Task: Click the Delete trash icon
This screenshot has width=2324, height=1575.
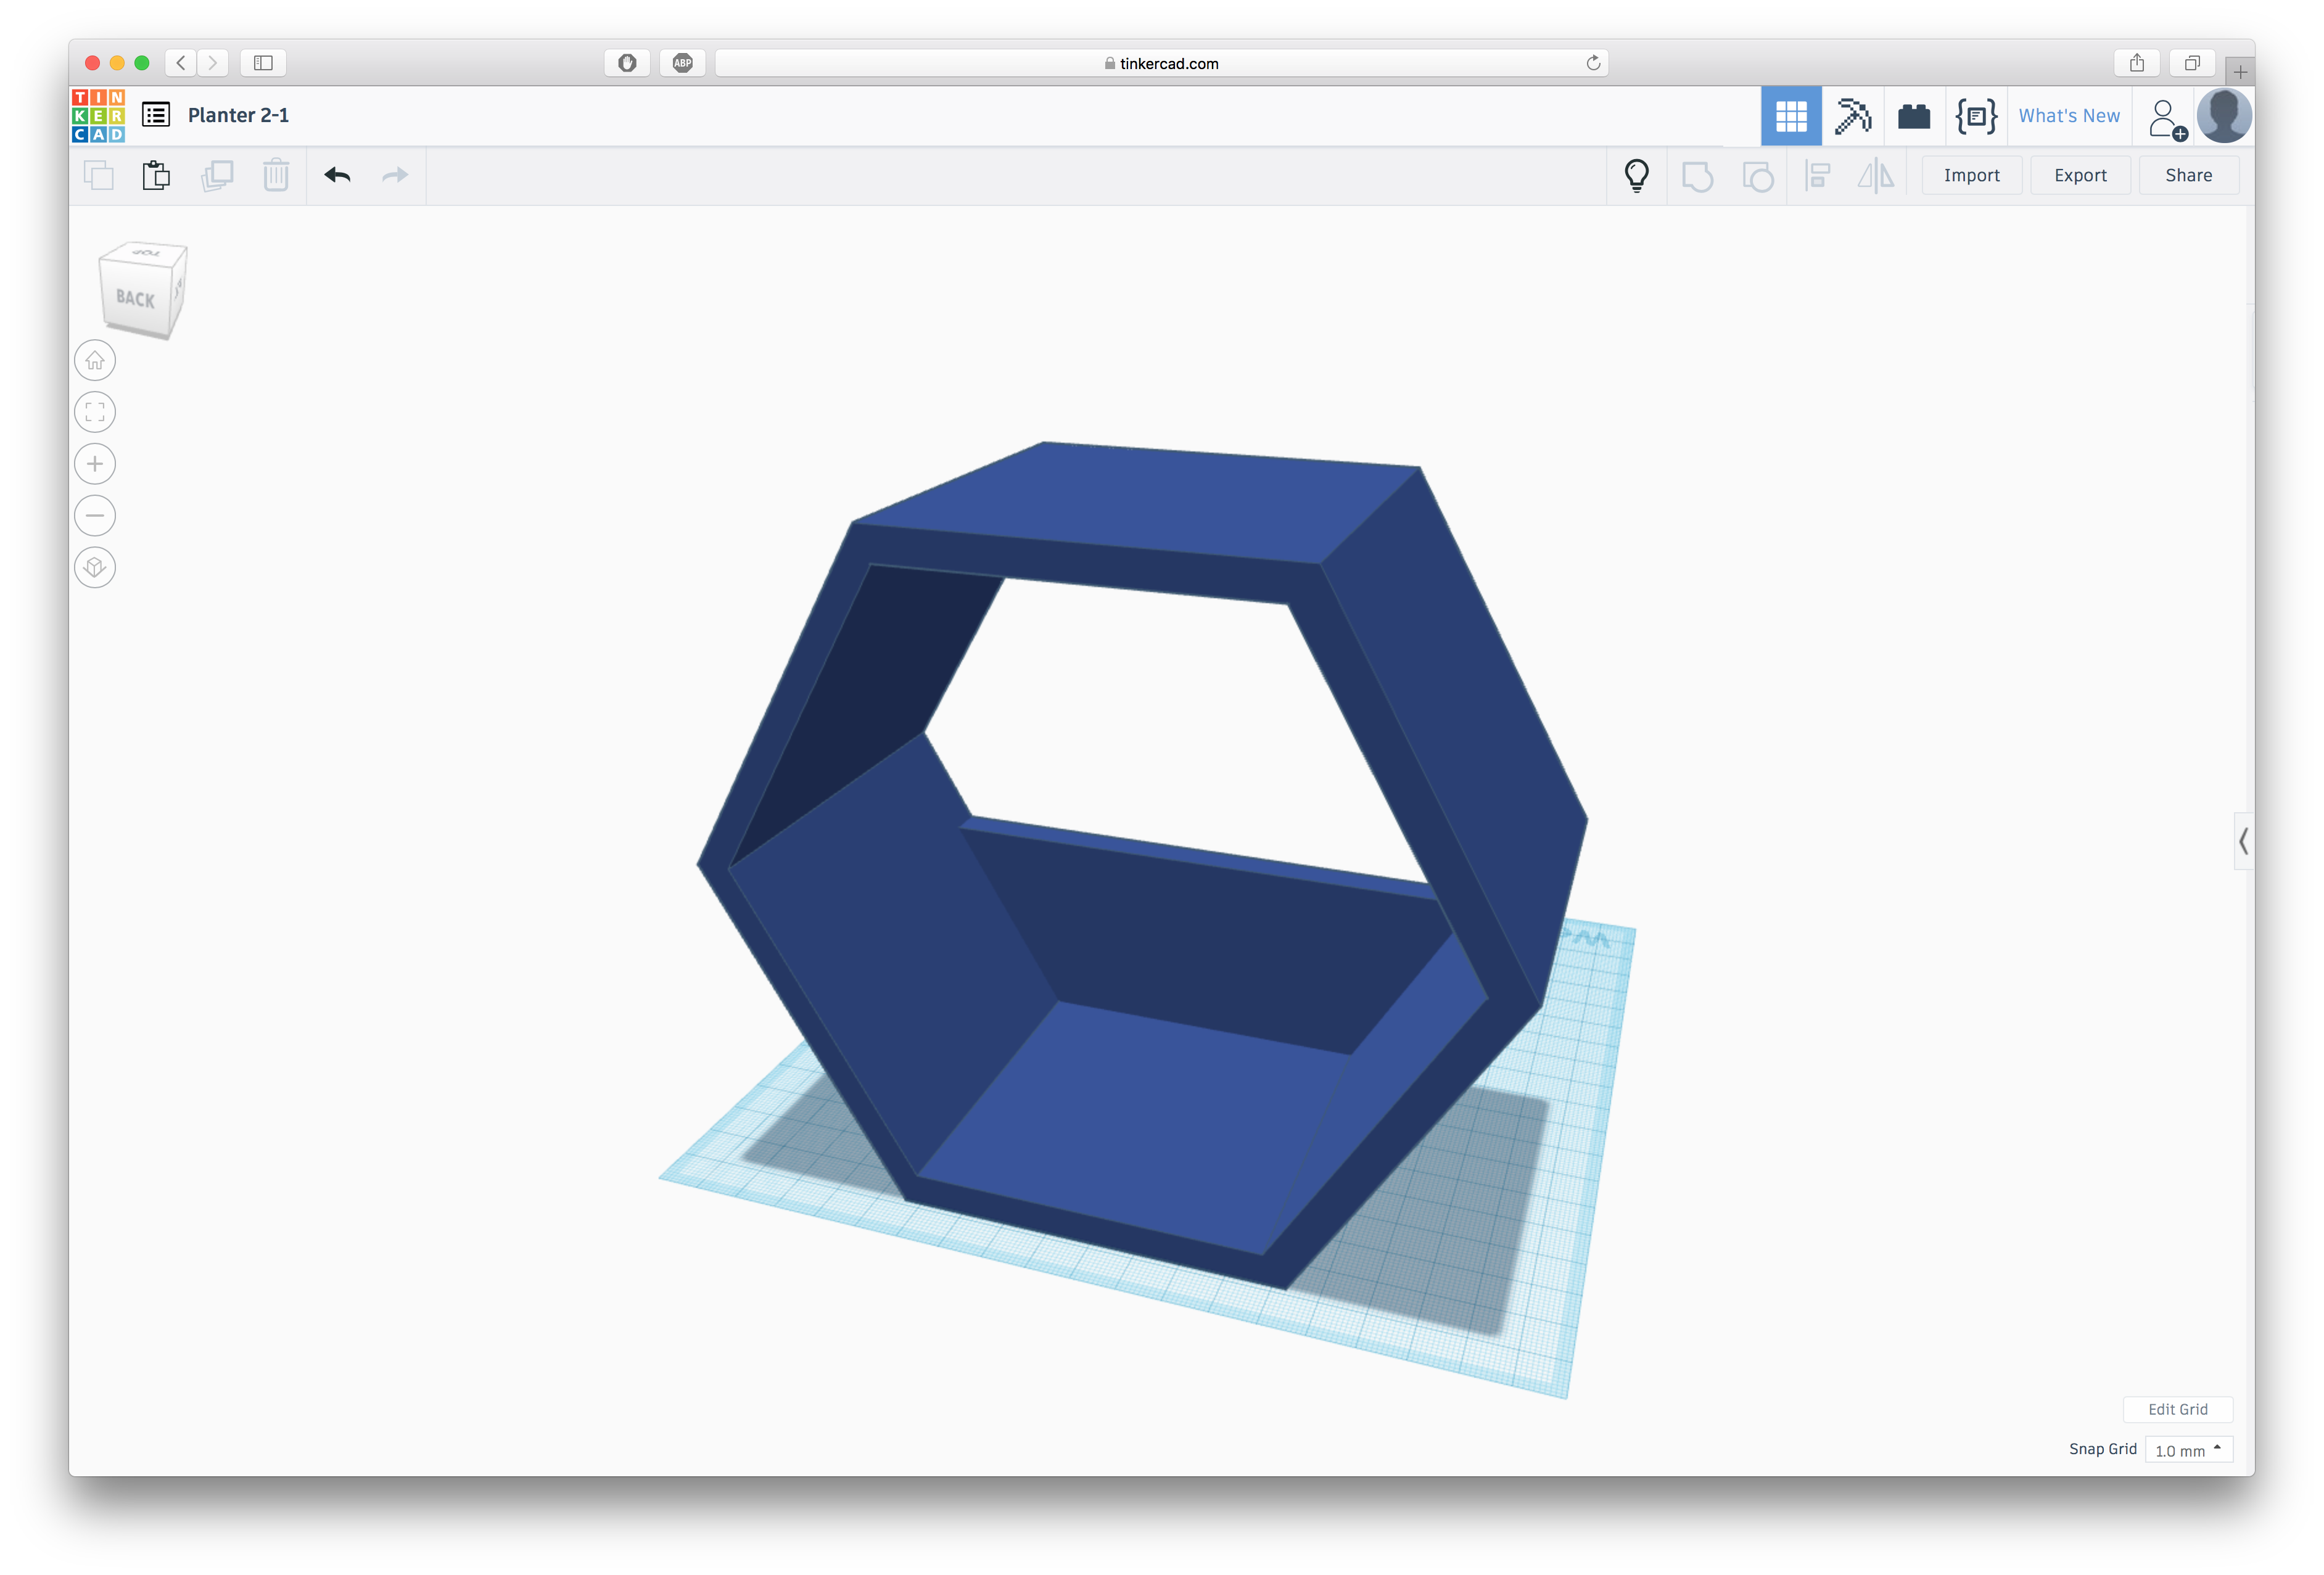Action: coord(276,175)
